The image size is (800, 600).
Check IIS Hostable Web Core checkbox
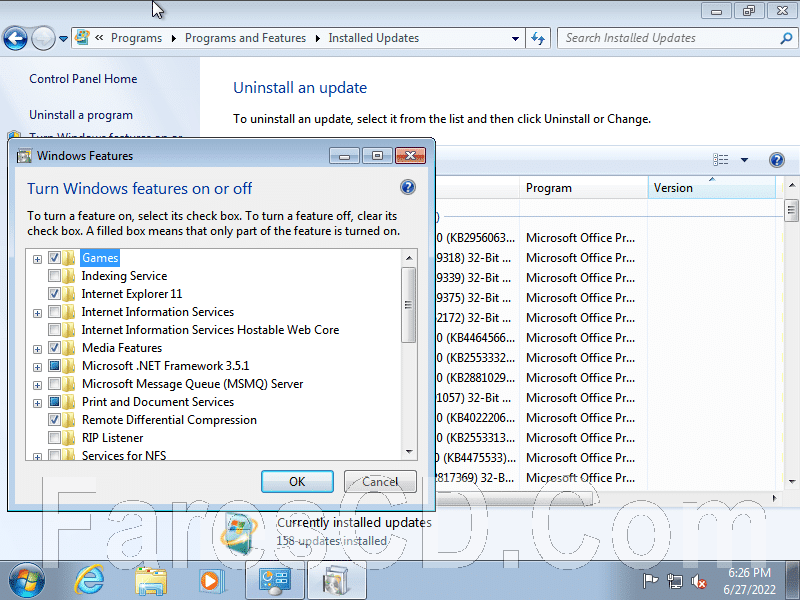pos(54,330)
